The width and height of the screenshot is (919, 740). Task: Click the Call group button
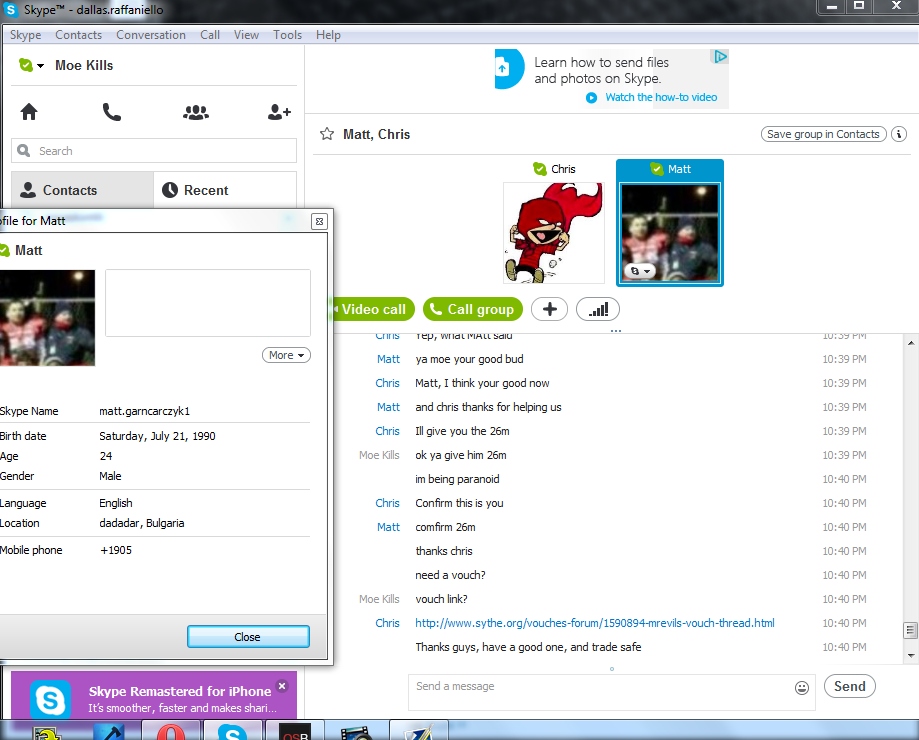(472, 309)
